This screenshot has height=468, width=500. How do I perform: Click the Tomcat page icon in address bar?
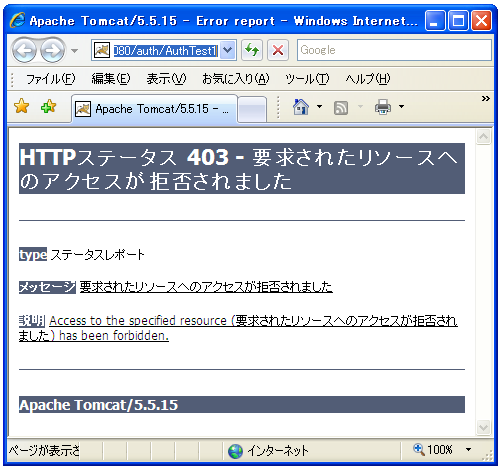(102, 50)
